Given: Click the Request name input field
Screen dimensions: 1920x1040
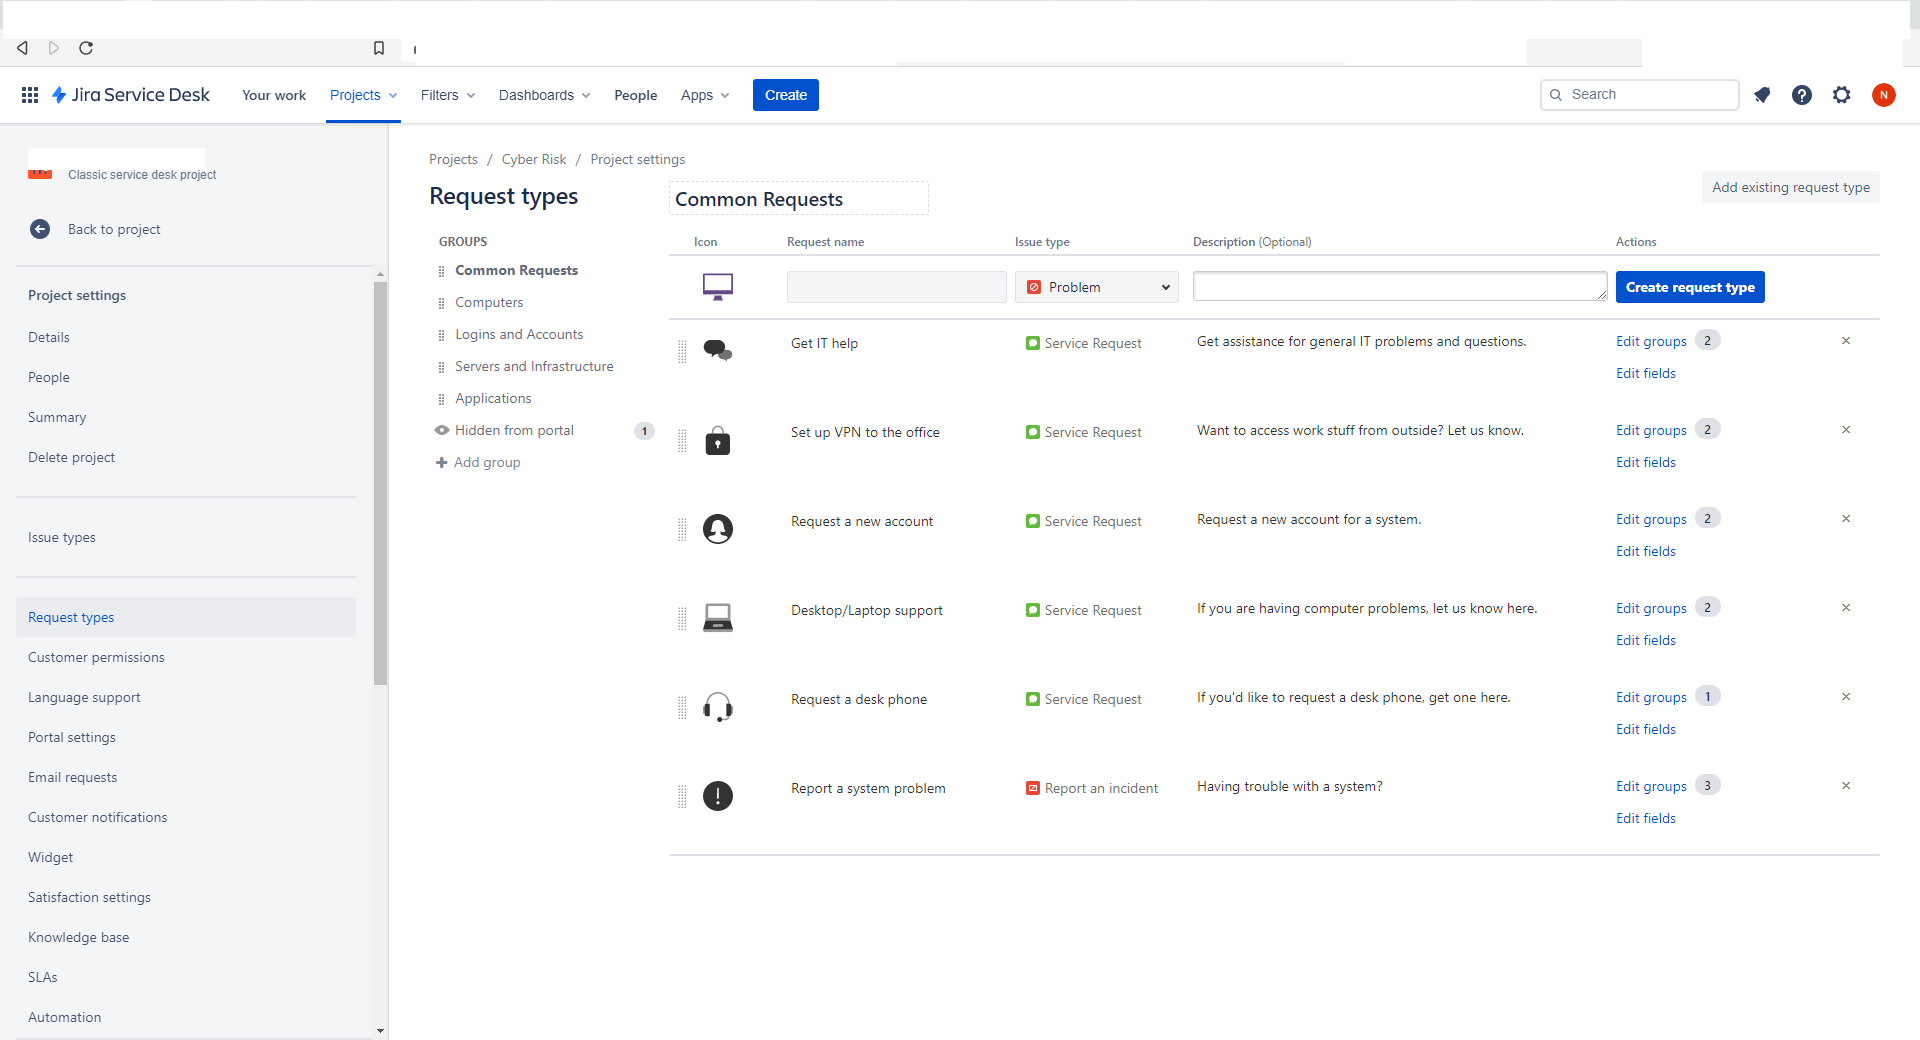Looking at the screenshot, I should pos(896,287).
